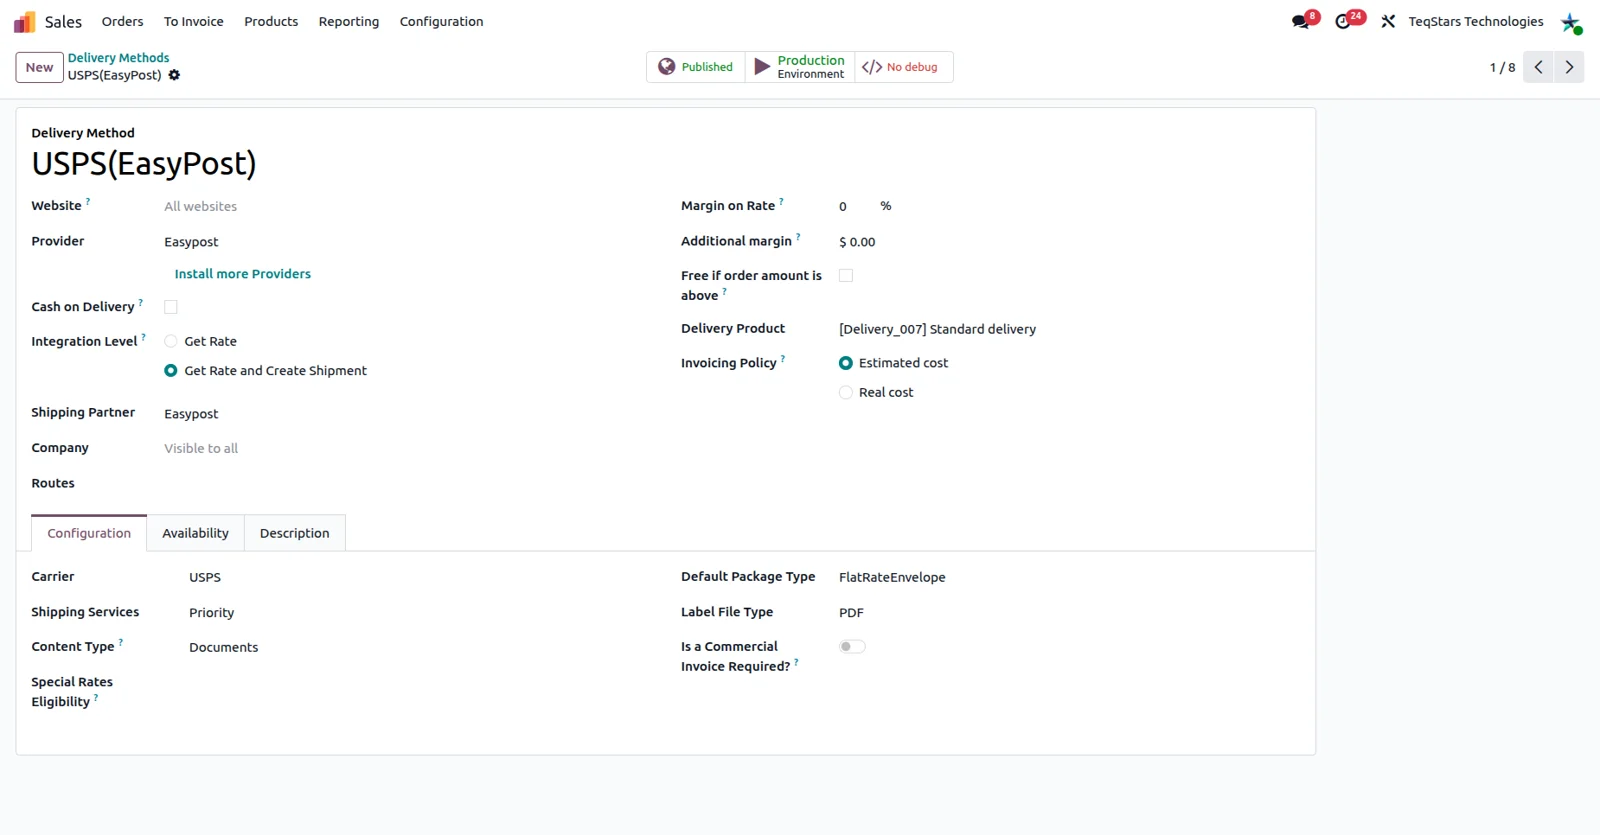This screenshot has height=835, width=1600.
Task: Show Additional margin help question mark
Action: (x=798, y=237)
